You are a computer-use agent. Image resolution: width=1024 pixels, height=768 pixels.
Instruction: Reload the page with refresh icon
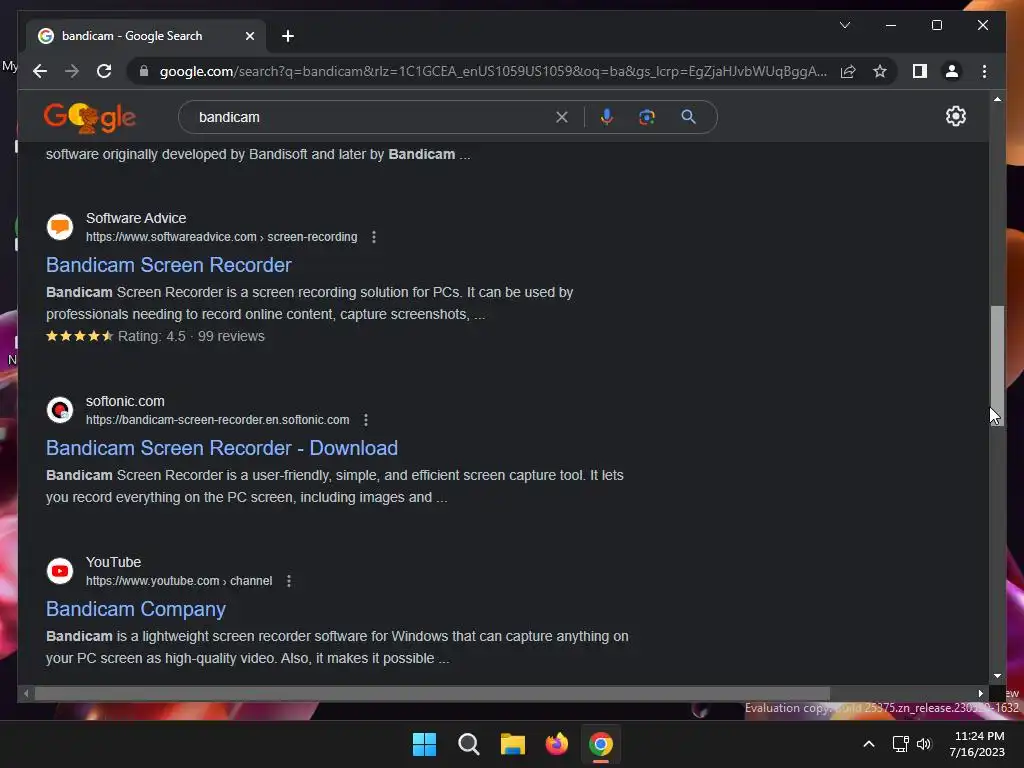[104, 71]
